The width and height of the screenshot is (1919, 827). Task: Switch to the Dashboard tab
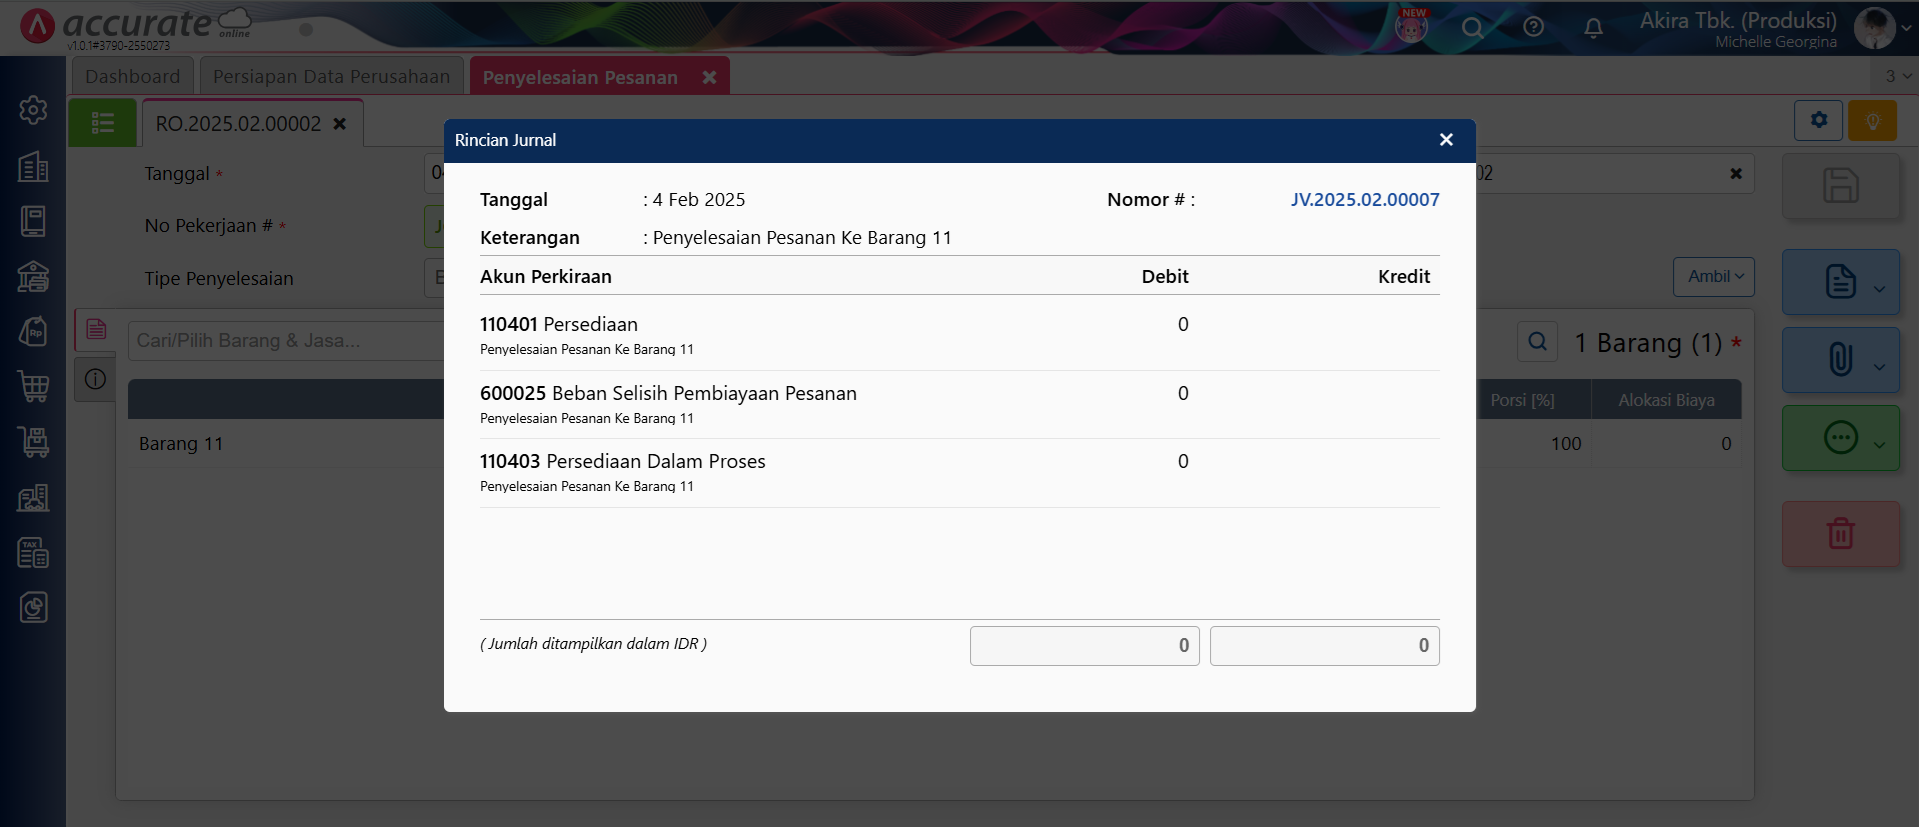133,77
